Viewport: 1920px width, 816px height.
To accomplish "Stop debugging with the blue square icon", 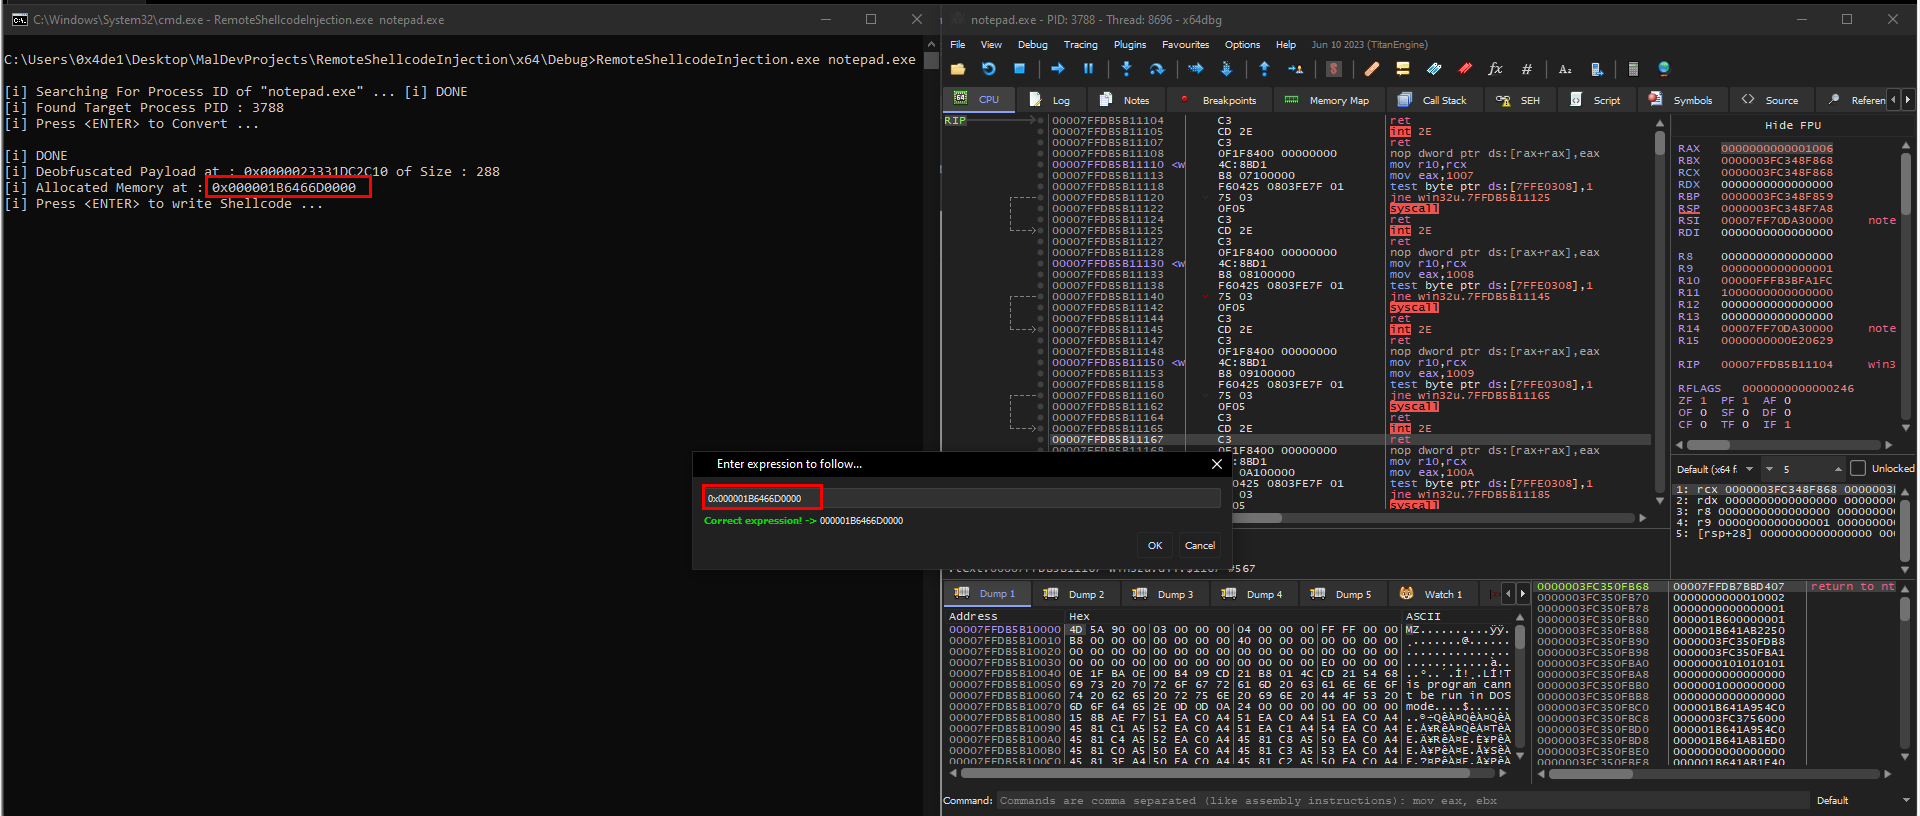I will (1019, 69).
